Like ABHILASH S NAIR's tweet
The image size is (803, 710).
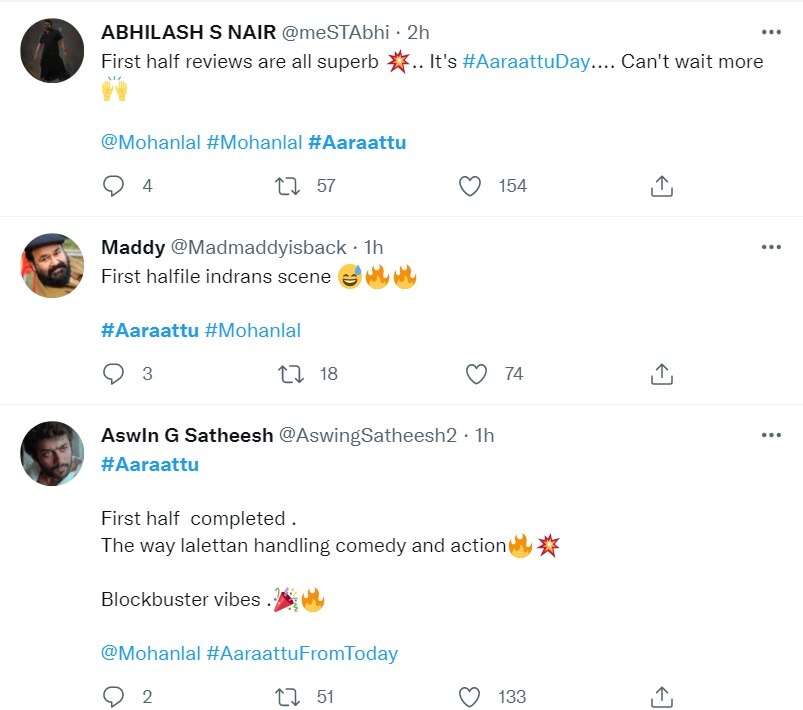click(x=468, y=185)
